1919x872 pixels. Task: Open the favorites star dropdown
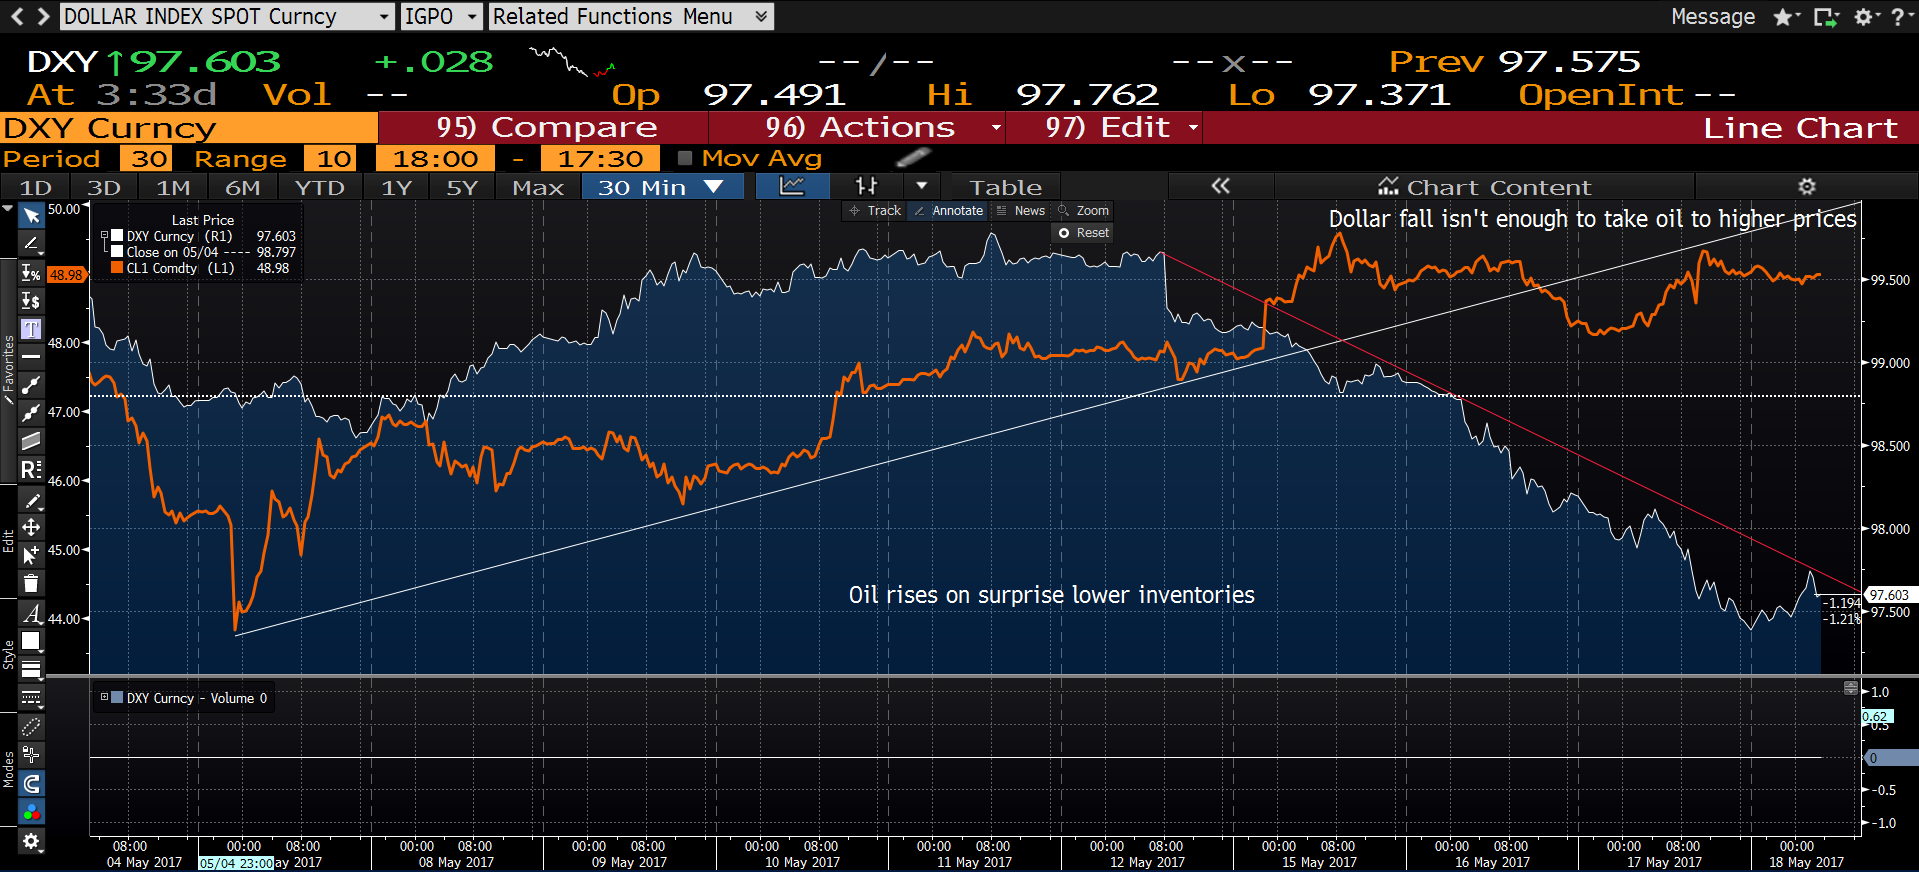pyautogui.click(x=1787, y=17)
